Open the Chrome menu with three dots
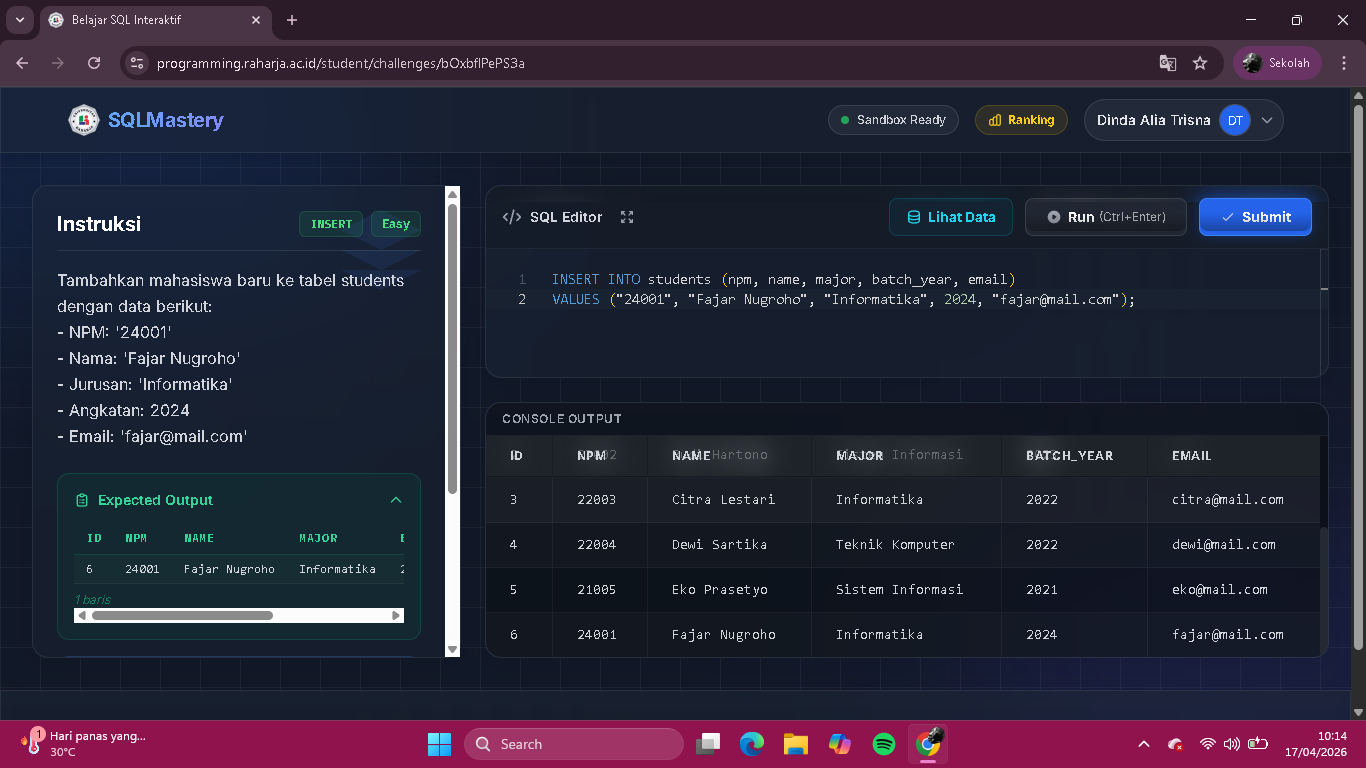 pyautogui.click(x=1343, y=63)
